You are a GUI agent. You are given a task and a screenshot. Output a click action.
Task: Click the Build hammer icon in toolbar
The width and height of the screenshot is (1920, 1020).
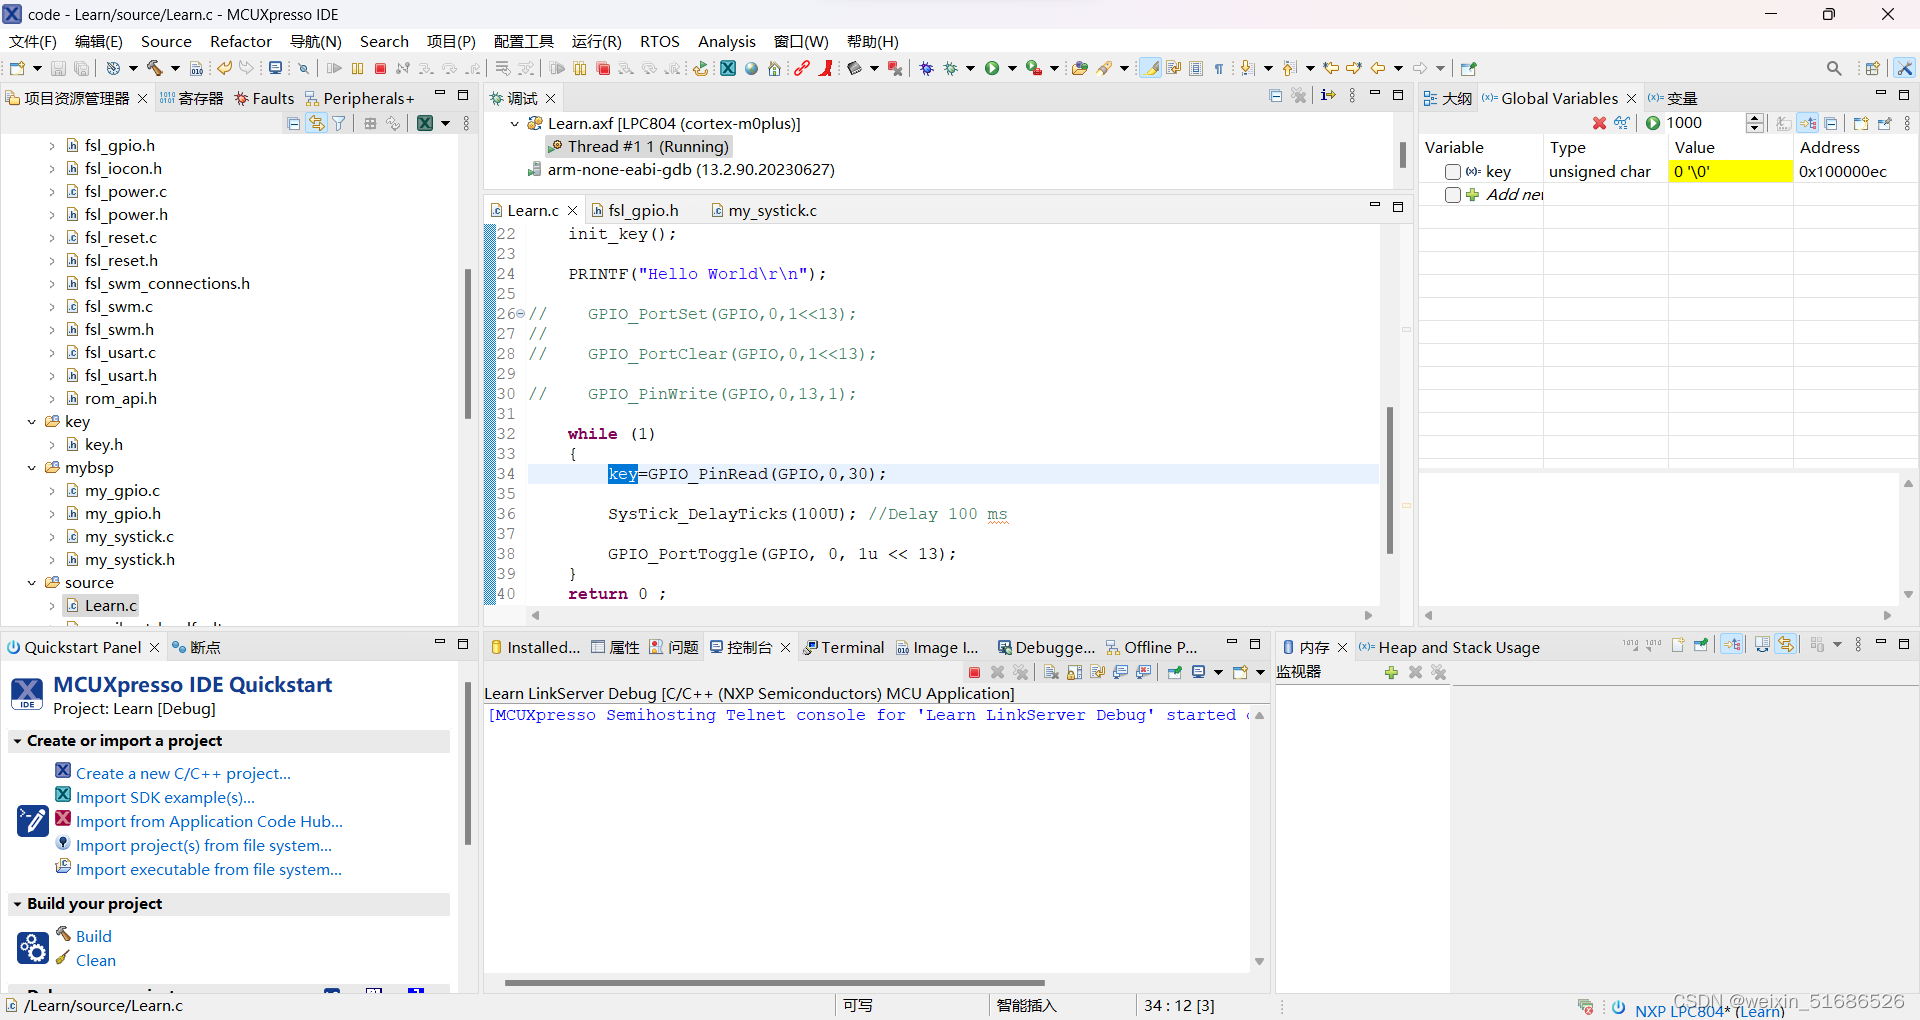155,68
